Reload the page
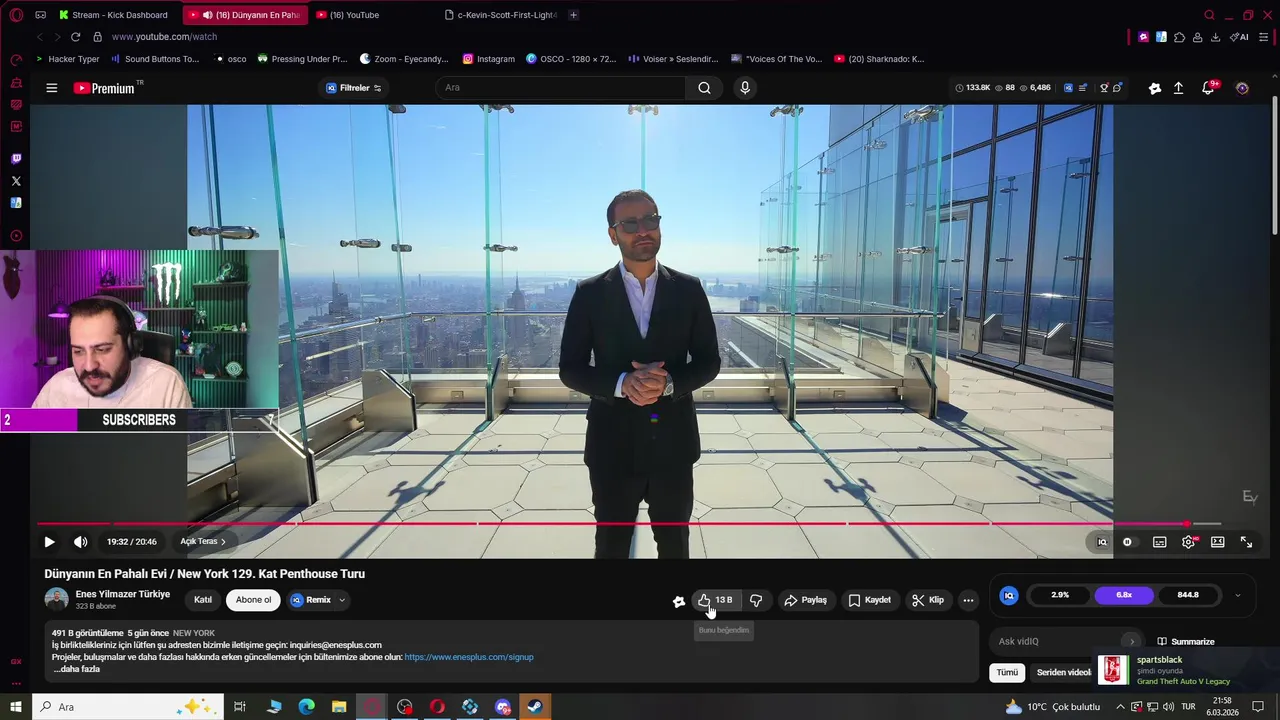 click(75, 37)
